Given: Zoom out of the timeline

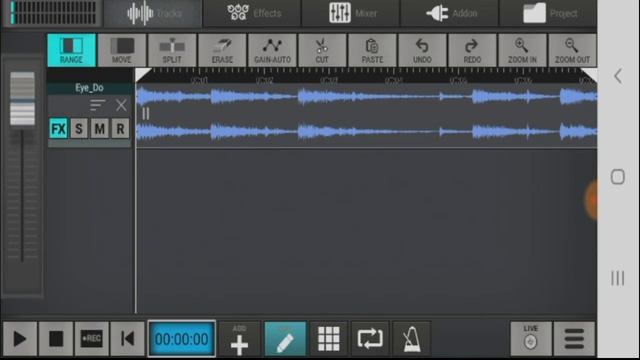Looking at the screenshot, I should (x=572, y=50).
